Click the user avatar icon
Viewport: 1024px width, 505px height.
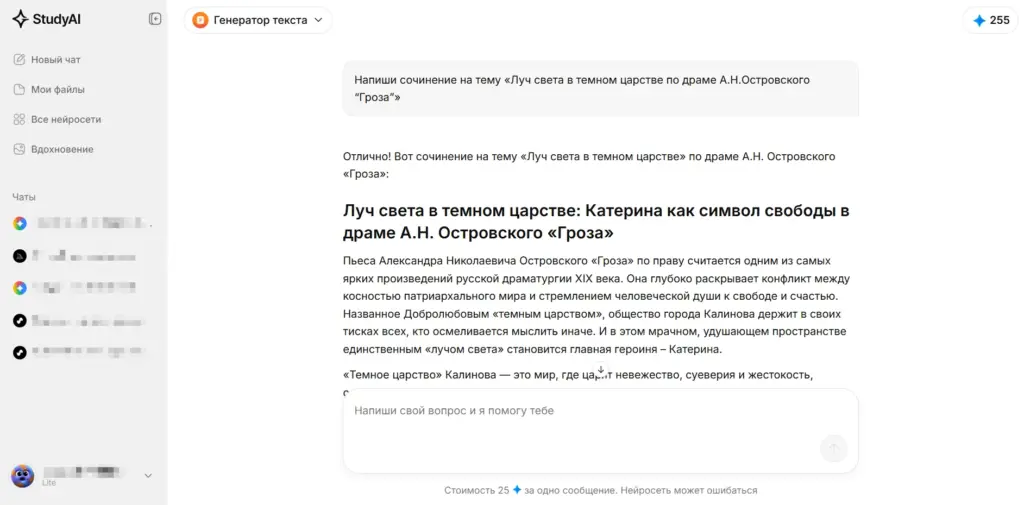coord(22,476)
